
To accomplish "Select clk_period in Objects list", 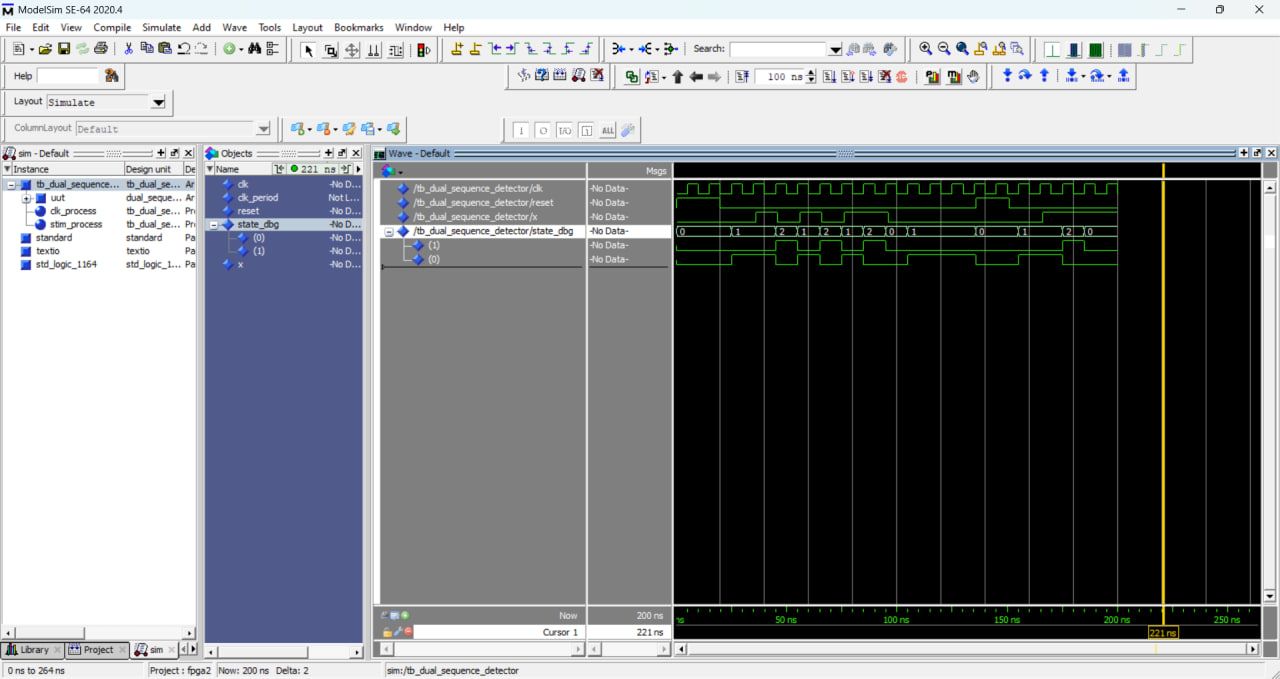I will click(x=258, y=198).
